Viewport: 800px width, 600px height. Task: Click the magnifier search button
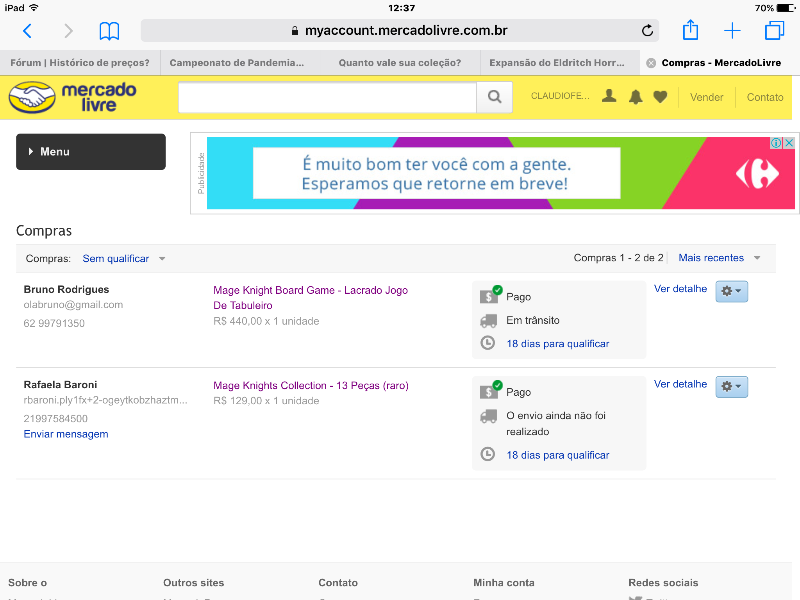494,97
